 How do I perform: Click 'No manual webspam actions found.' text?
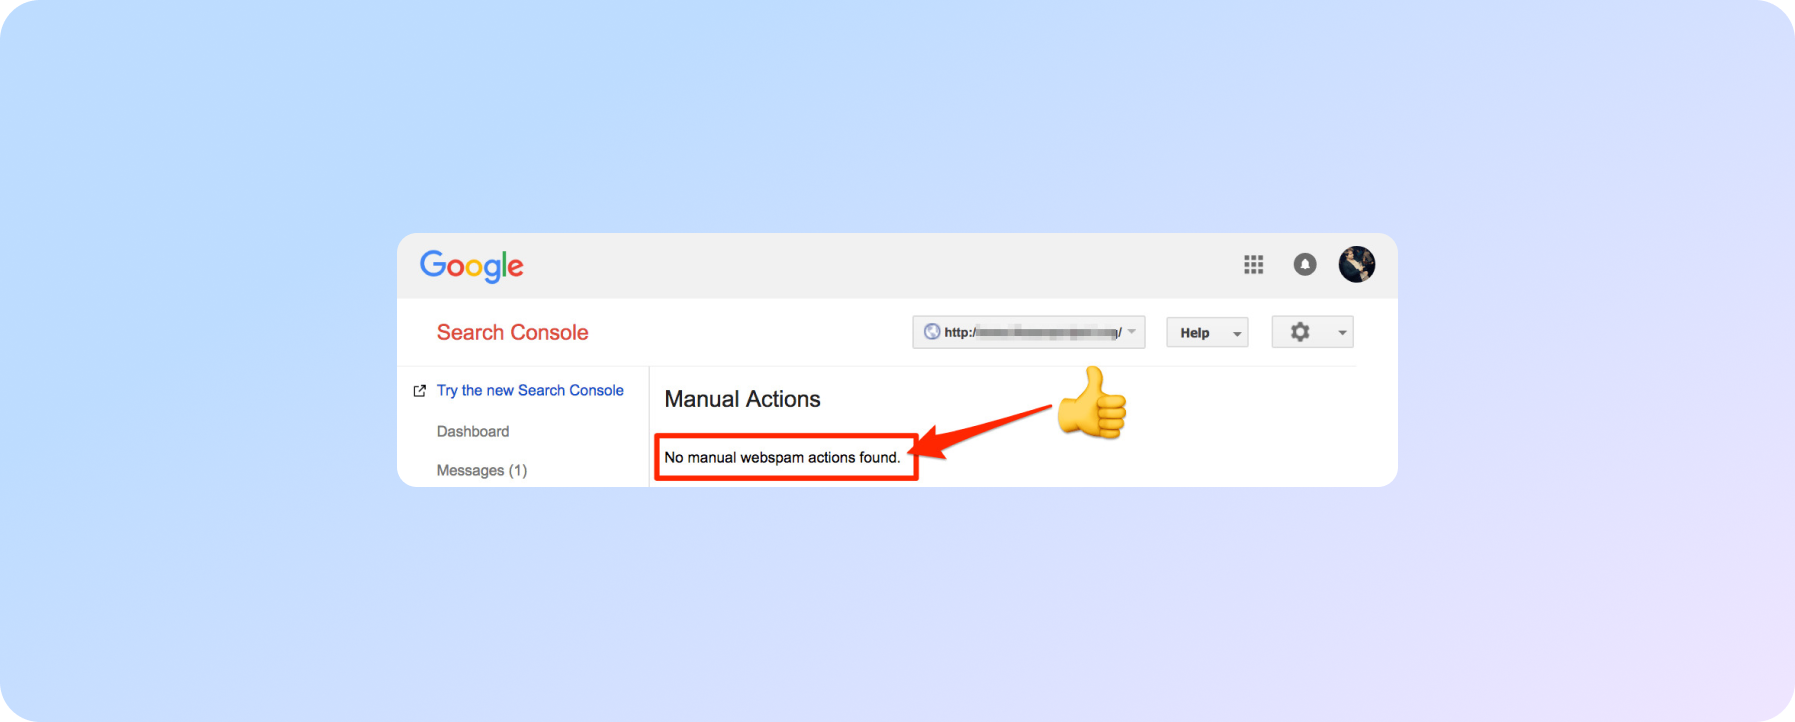(782, 457)
